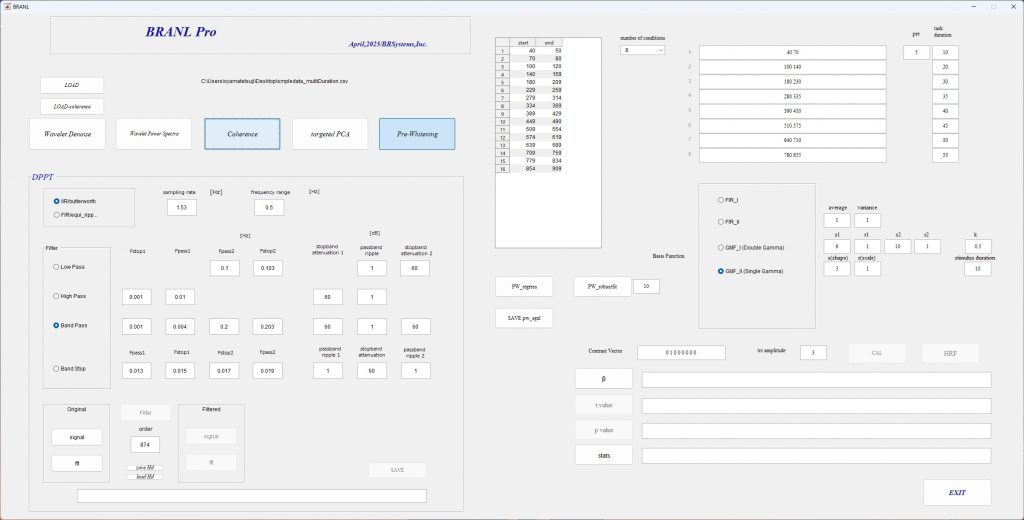Click the EXIT button

[x=957, y=493]
